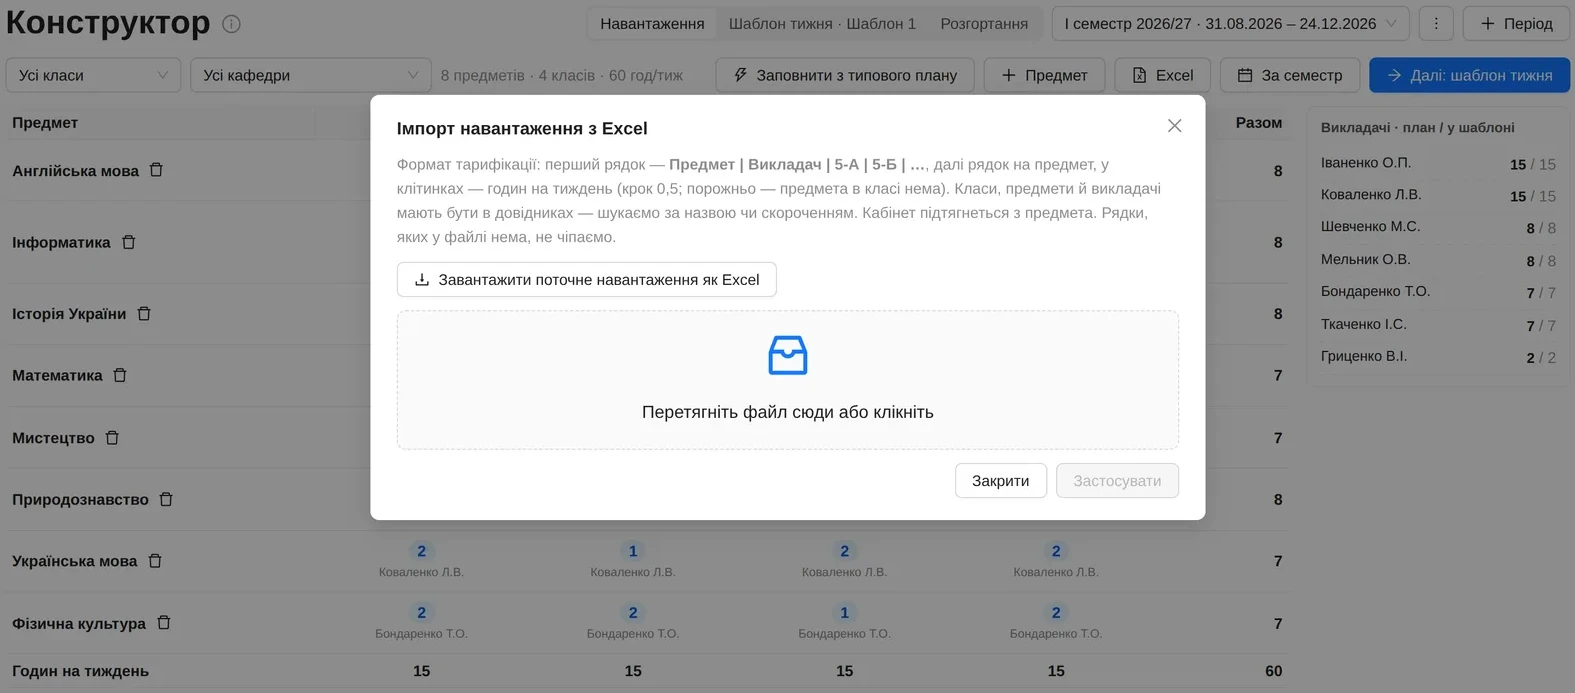Click the Застосувати button
The height and width of the screenshot is (693, 1575).
[1117, 481]
